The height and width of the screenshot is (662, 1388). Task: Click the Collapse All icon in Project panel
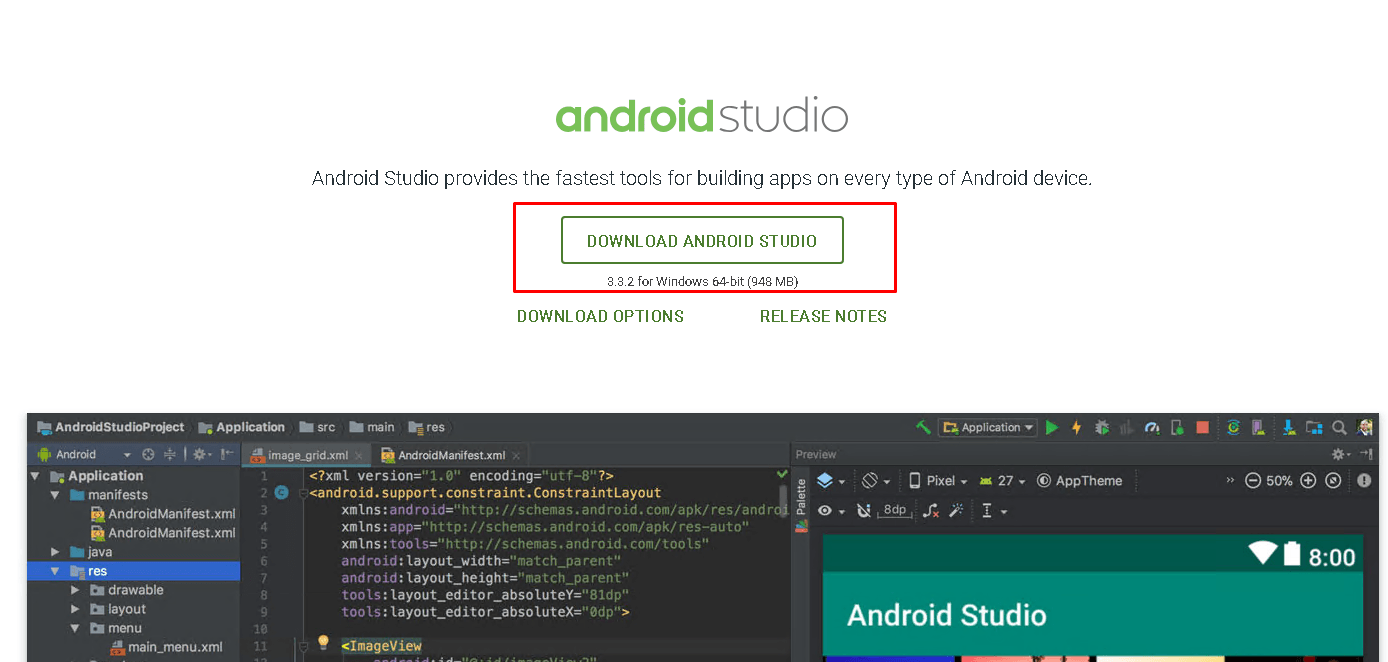[170, 454]
